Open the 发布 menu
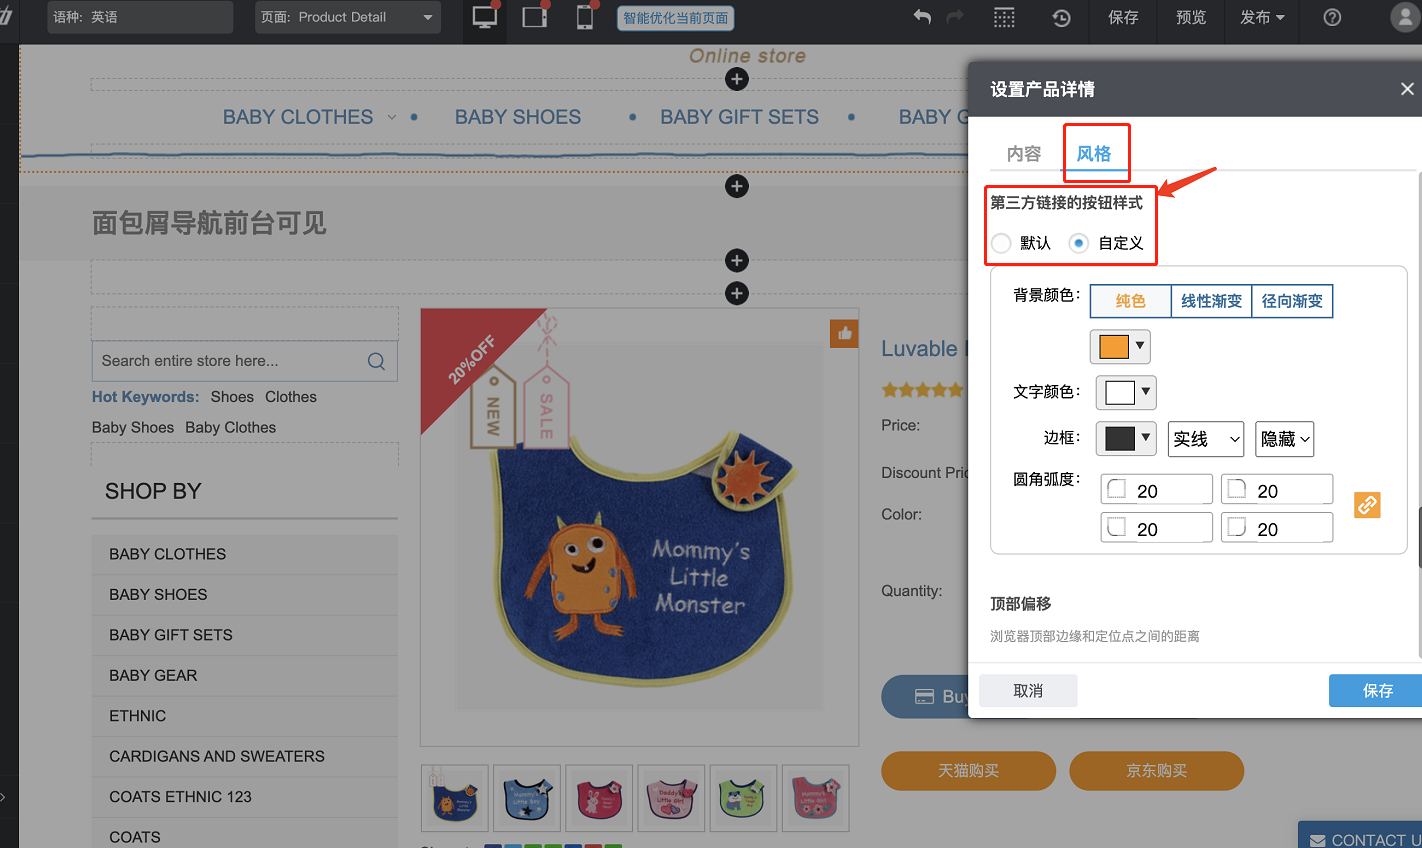Screen dimensions: 1422x848 1262,18
